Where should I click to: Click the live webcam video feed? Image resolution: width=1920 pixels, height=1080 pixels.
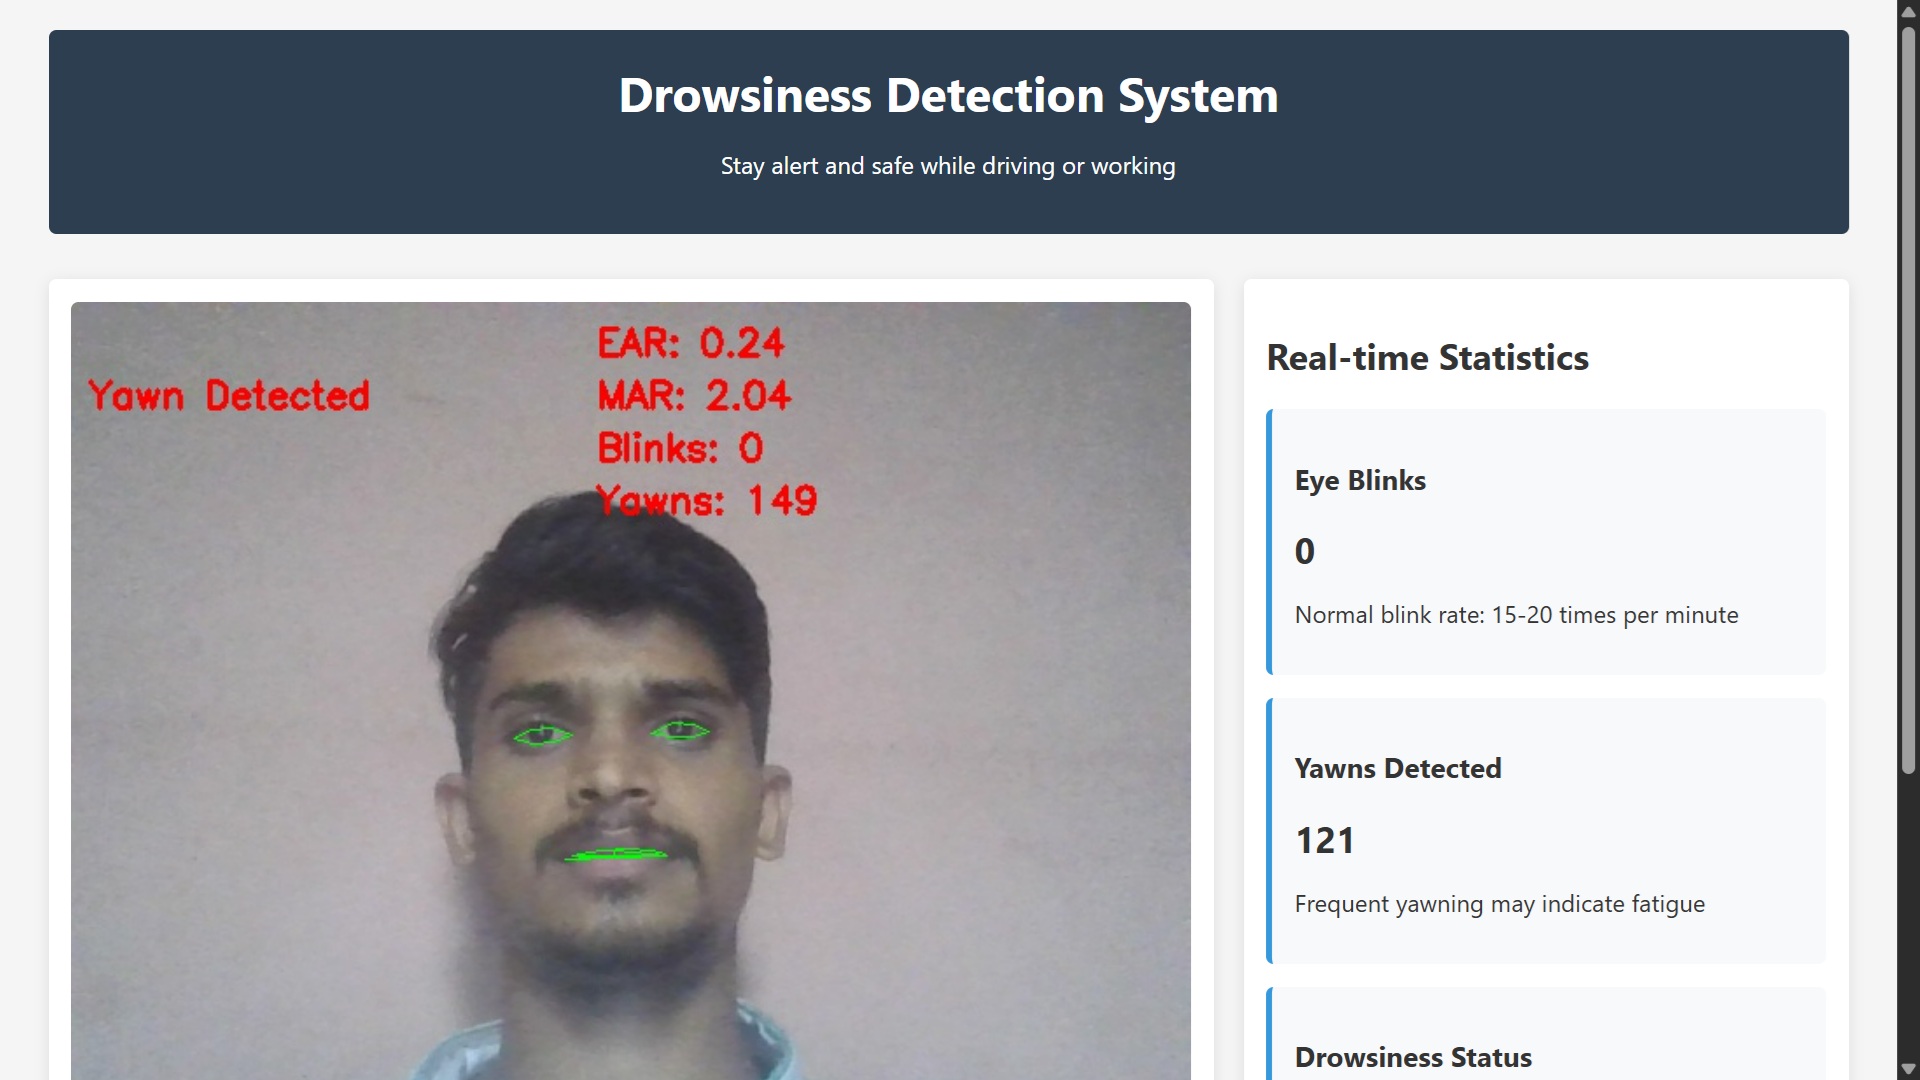coord(630,690)
